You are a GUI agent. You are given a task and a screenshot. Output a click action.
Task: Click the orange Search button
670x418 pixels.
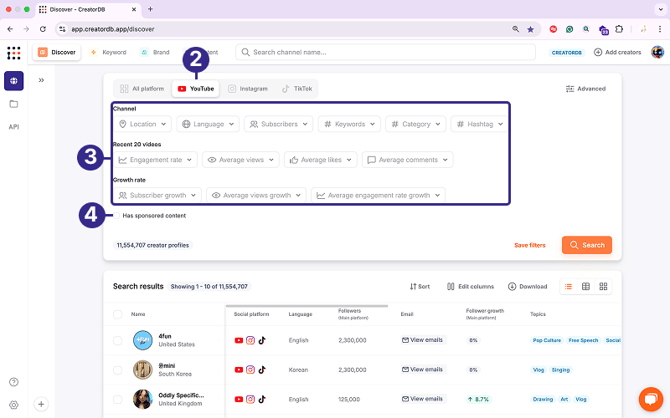pos(587,245)
